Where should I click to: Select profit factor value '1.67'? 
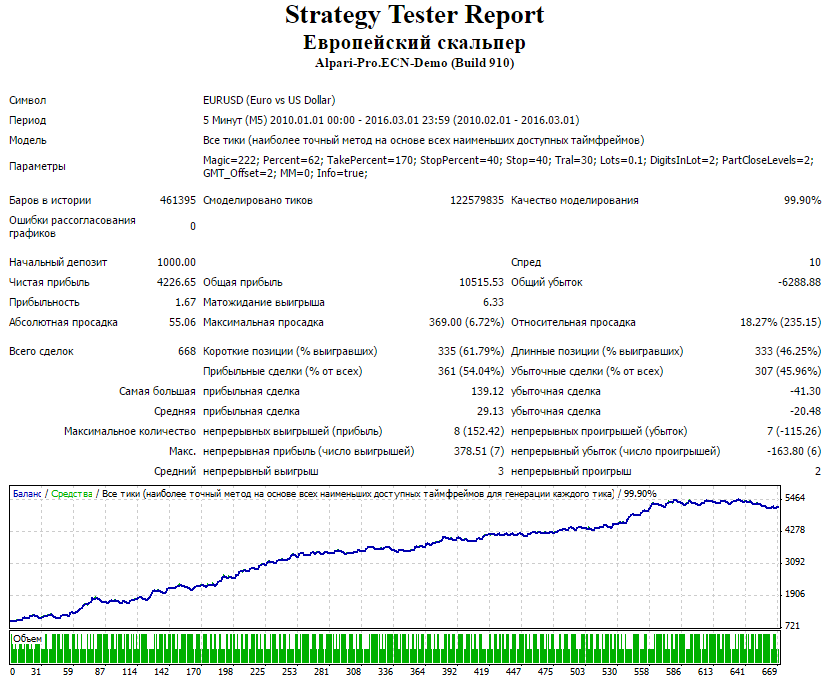(185, 302)
